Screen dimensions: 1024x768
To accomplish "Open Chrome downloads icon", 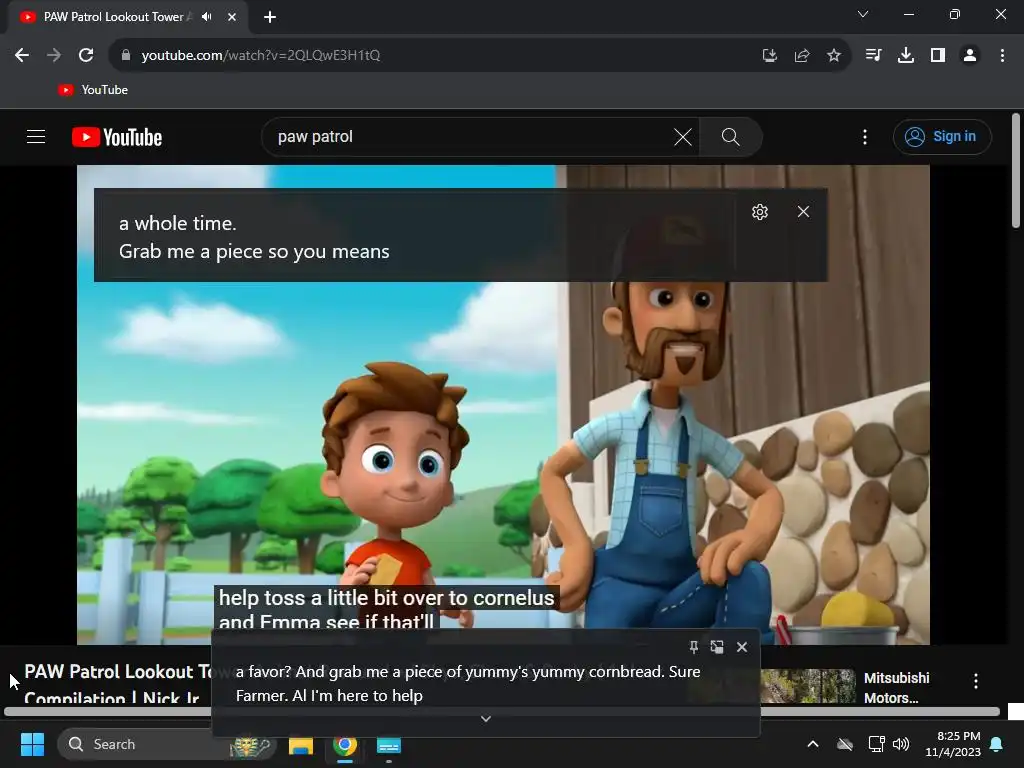I will pos(905,56).
